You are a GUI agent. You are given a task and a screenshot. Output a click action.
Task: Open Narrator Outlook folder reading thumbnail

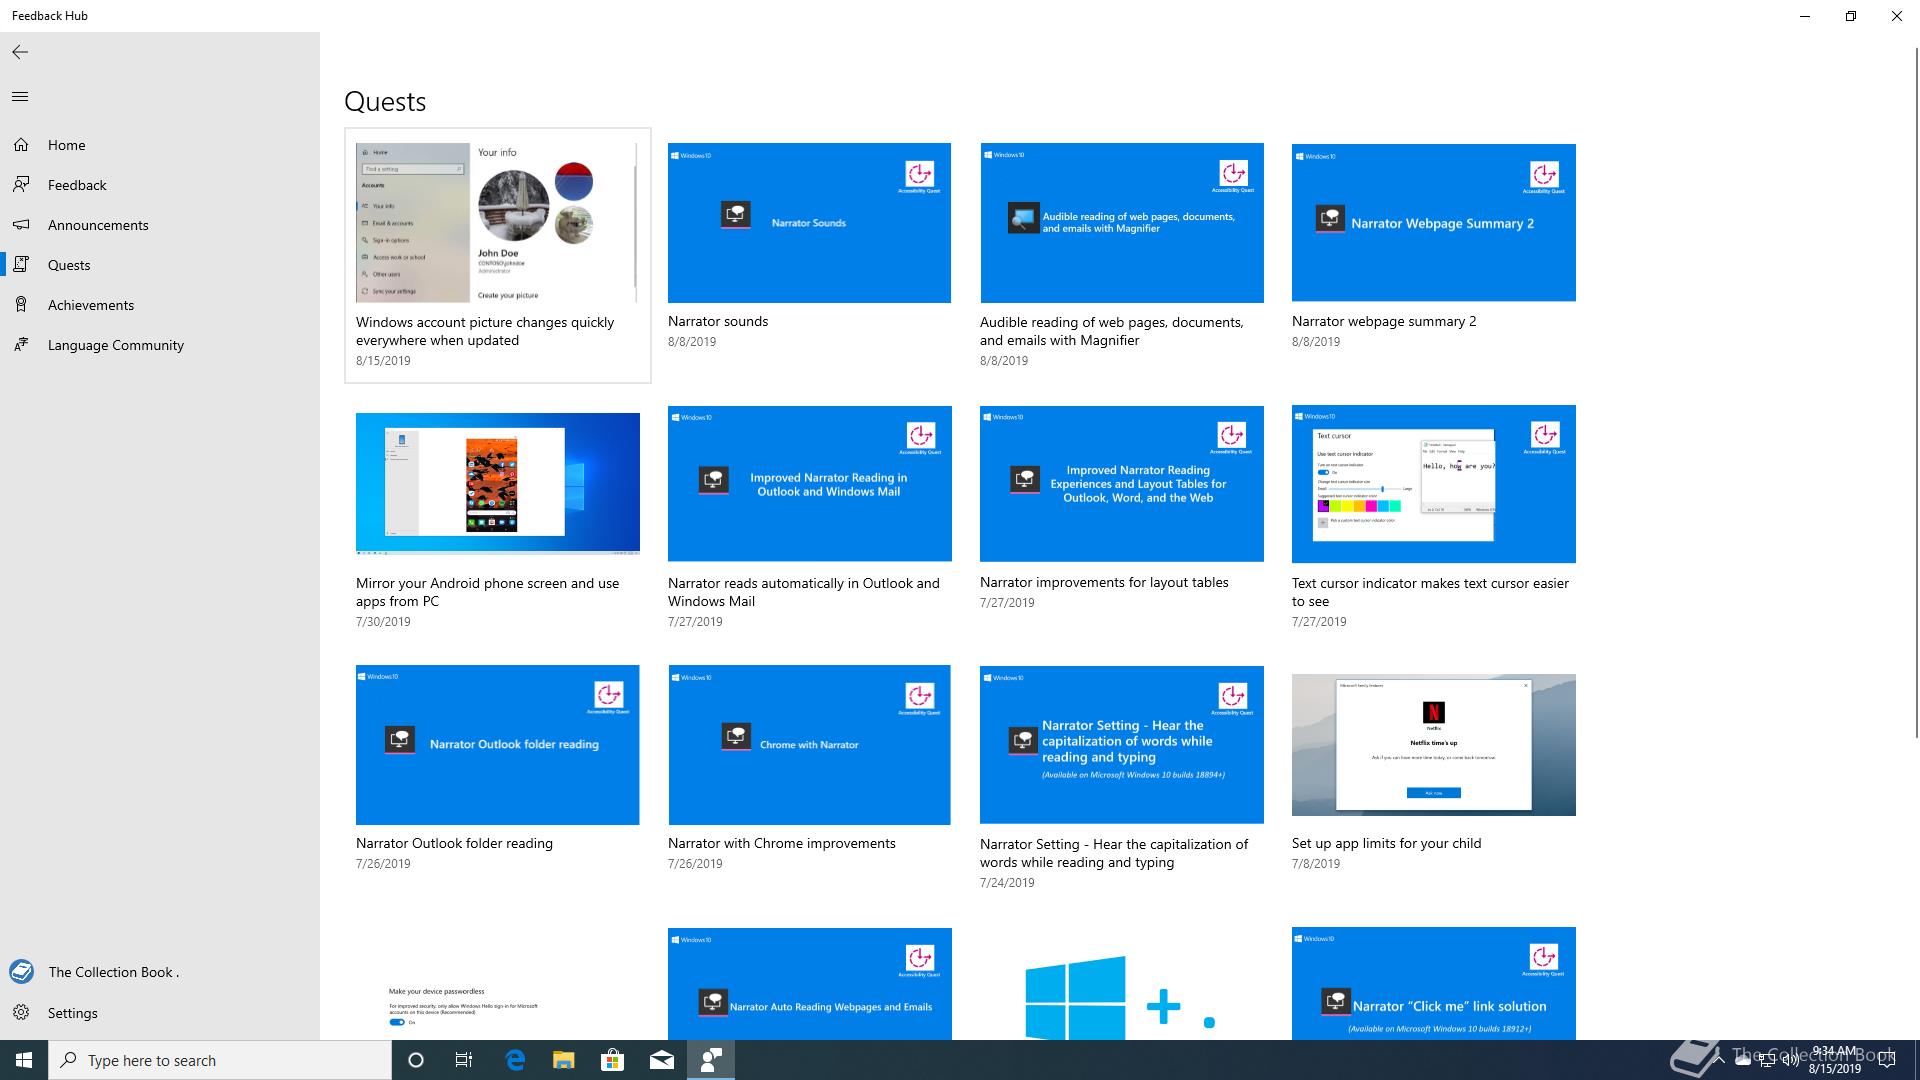[497, 745]
